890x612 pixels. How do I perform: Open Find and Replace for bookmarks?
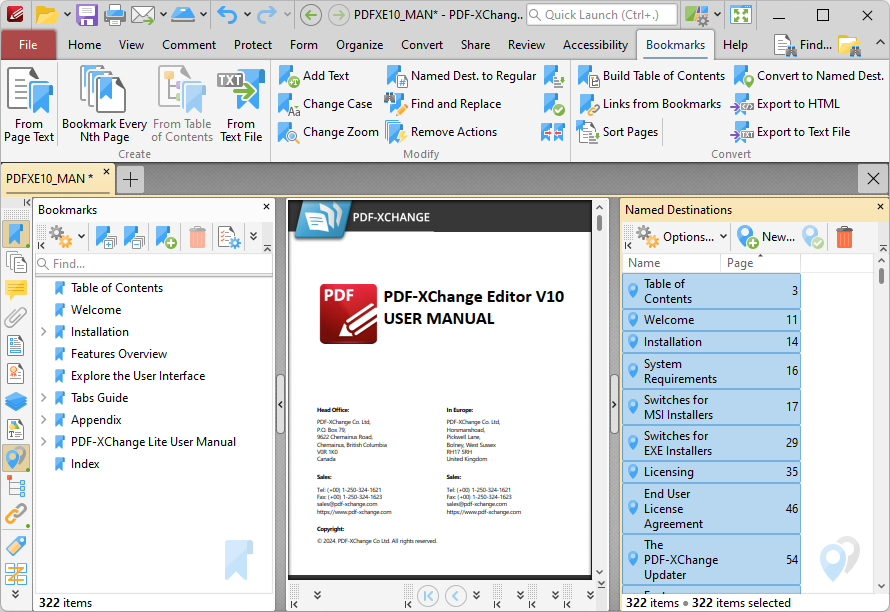pyautogui.click(x=443, y=104)
